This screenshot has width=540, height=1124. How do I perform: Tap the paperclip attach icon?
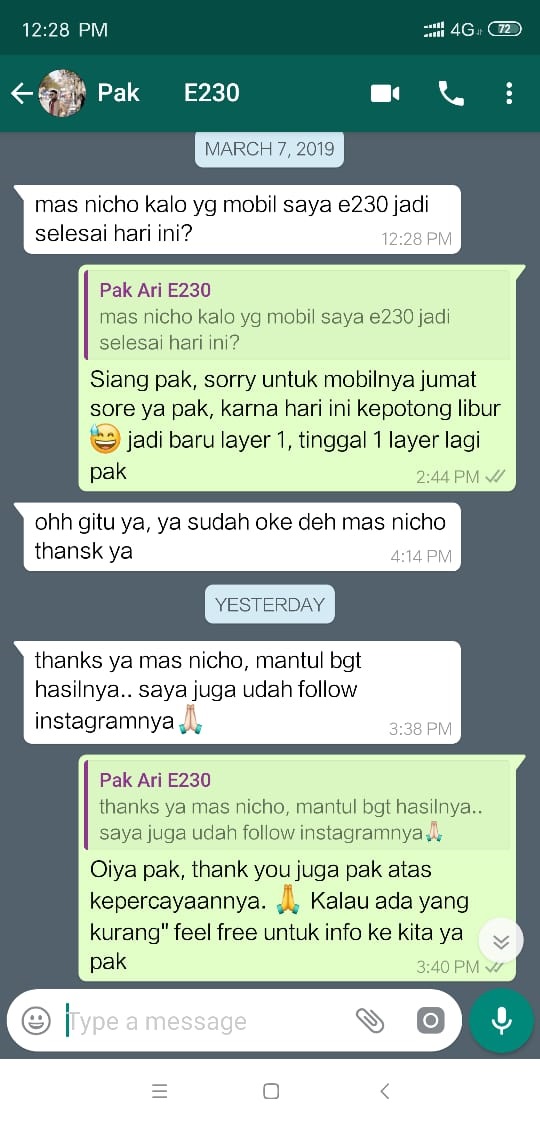(x=370, y=1020)
